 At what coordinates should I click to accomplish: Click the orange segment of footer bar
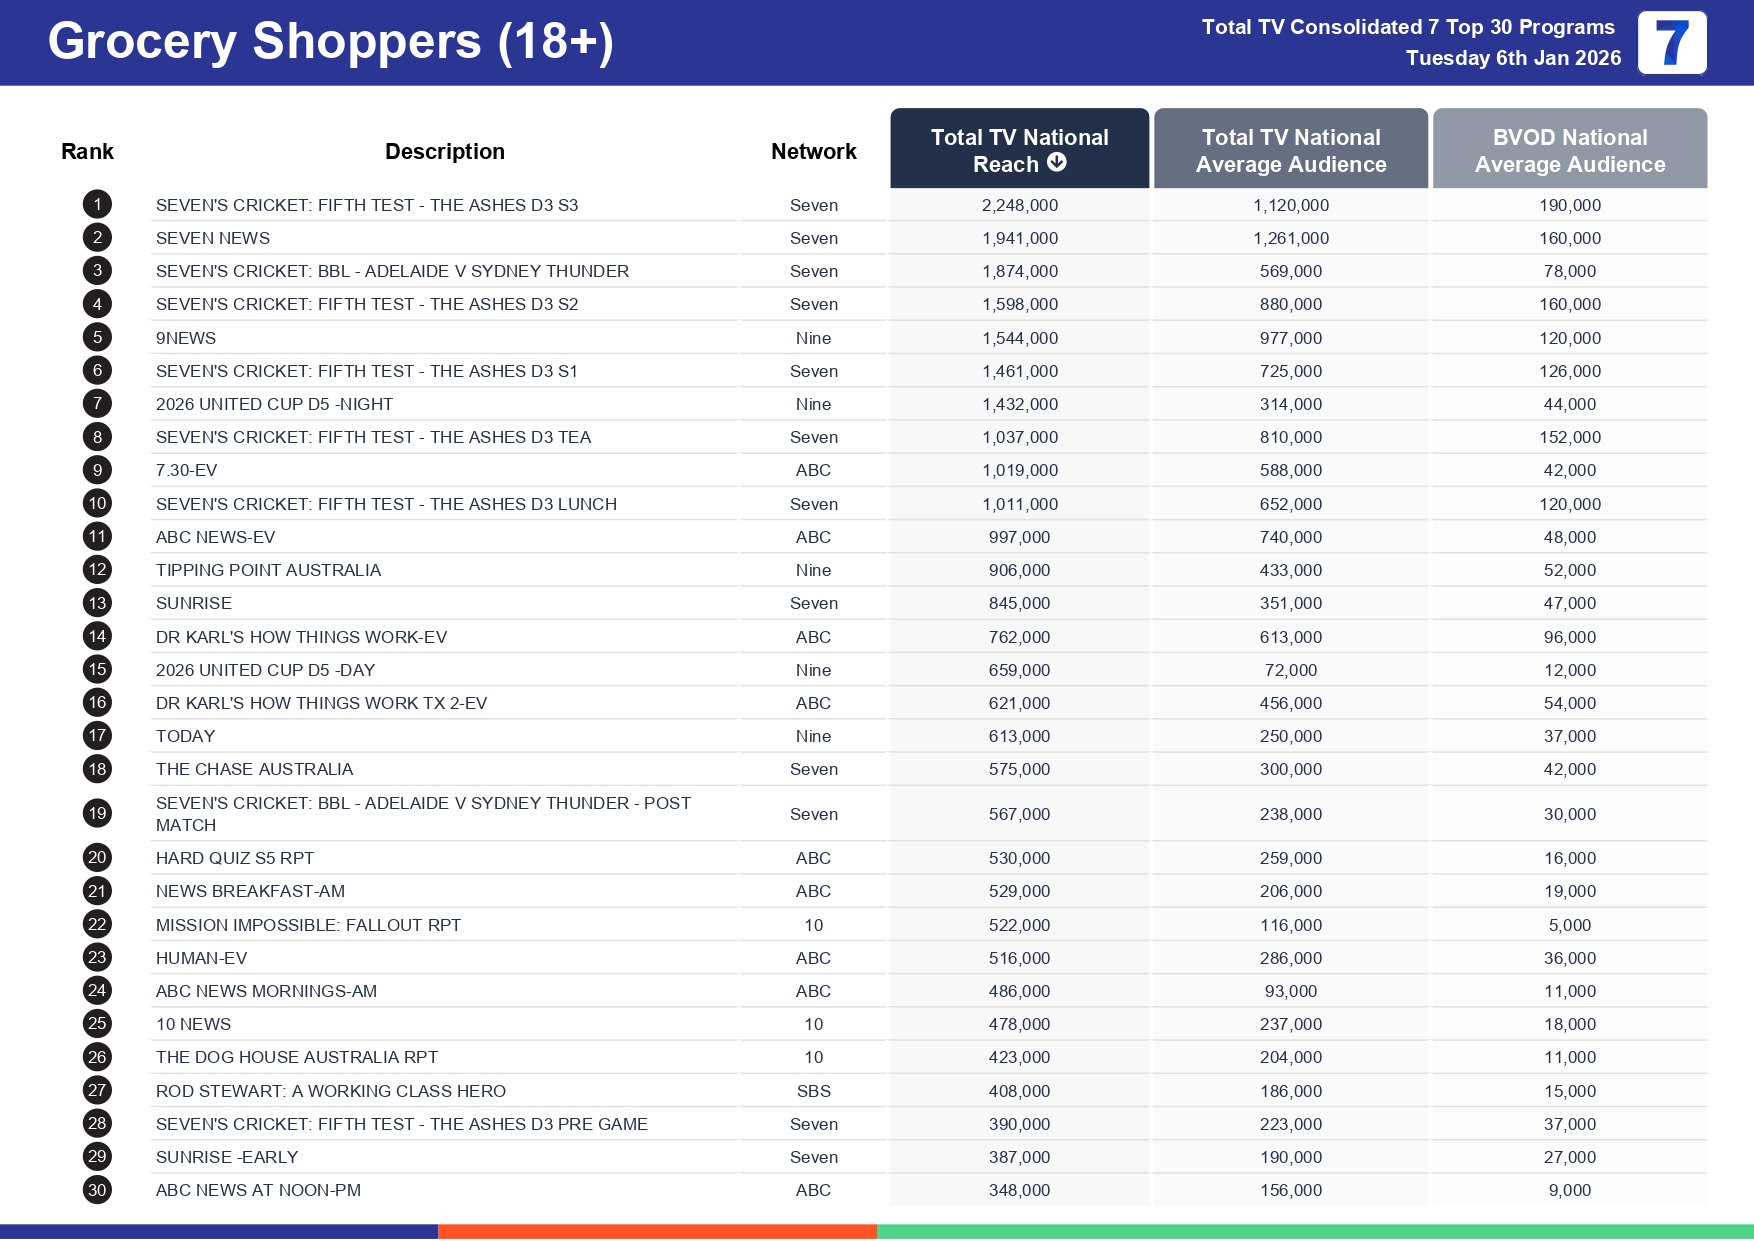coord(657,1232)
